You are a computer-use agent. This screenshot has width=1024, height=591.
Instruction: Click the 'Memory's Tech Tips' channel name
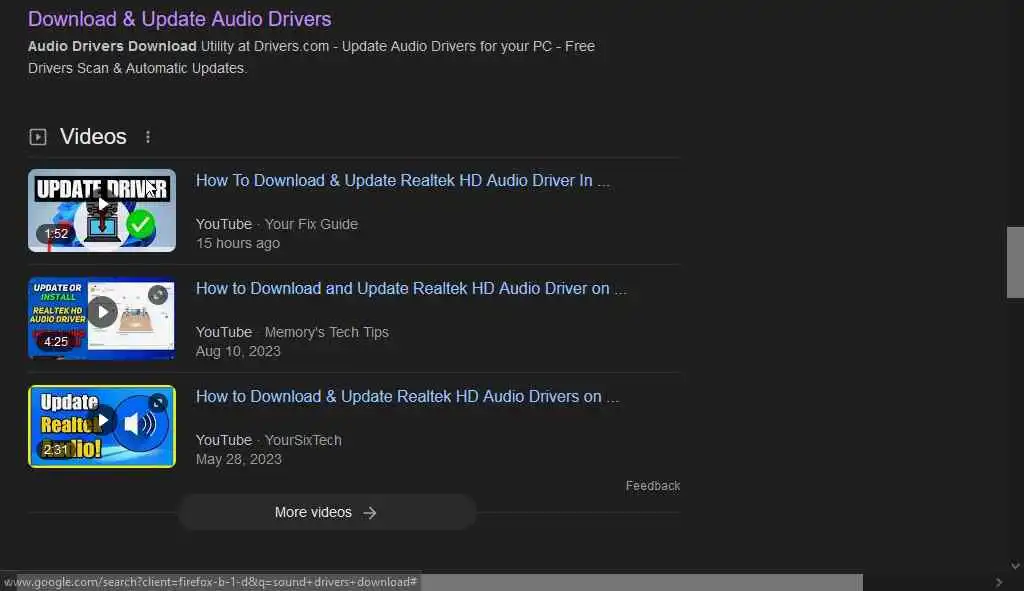[327, 332]
